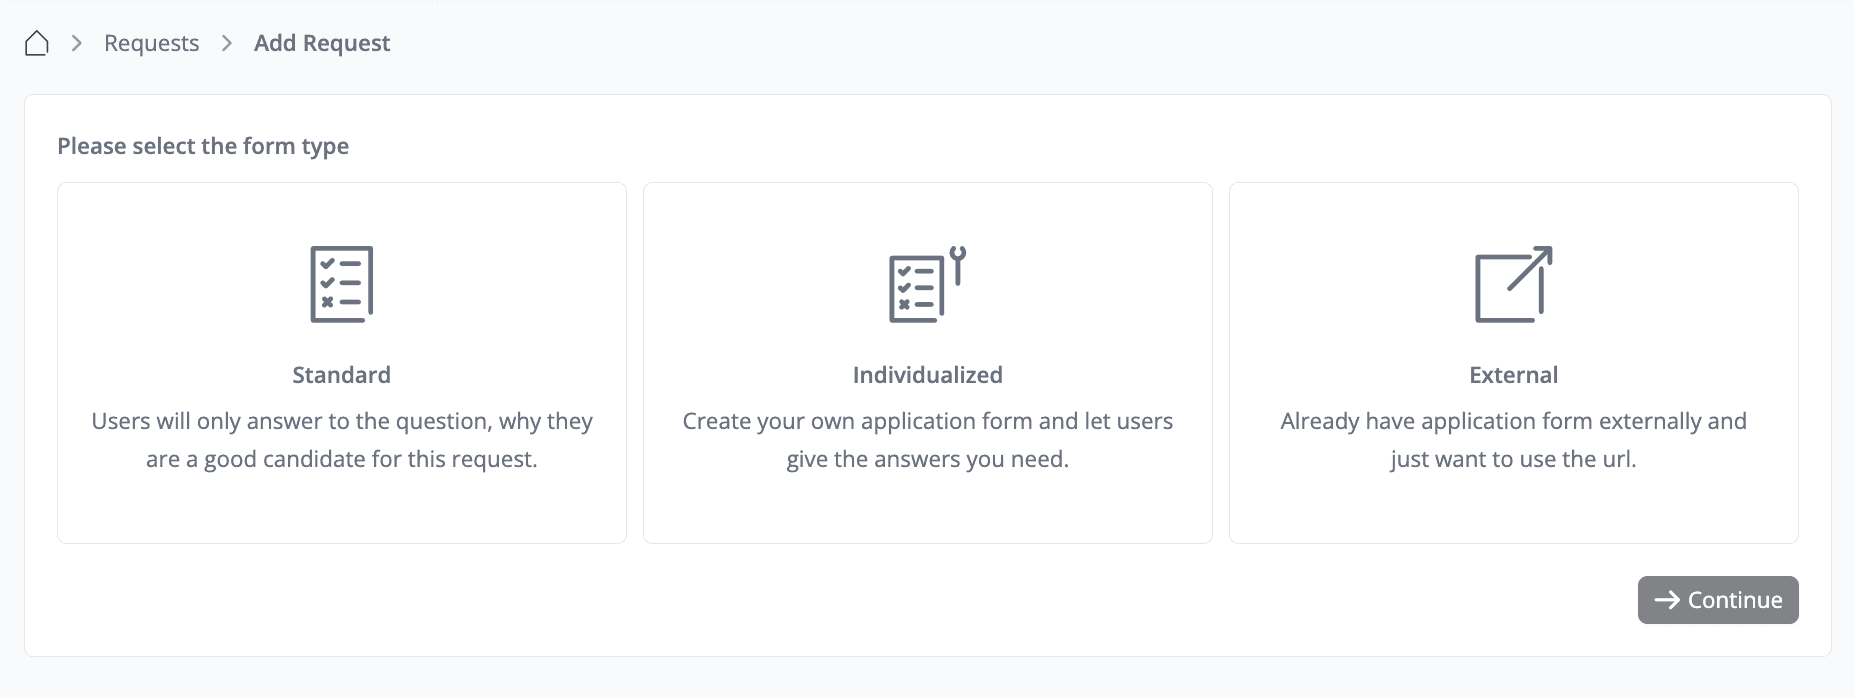The image size is (1854, 698).
Task: Click the Home breadcrumb icon
Action: coord(37,43)
